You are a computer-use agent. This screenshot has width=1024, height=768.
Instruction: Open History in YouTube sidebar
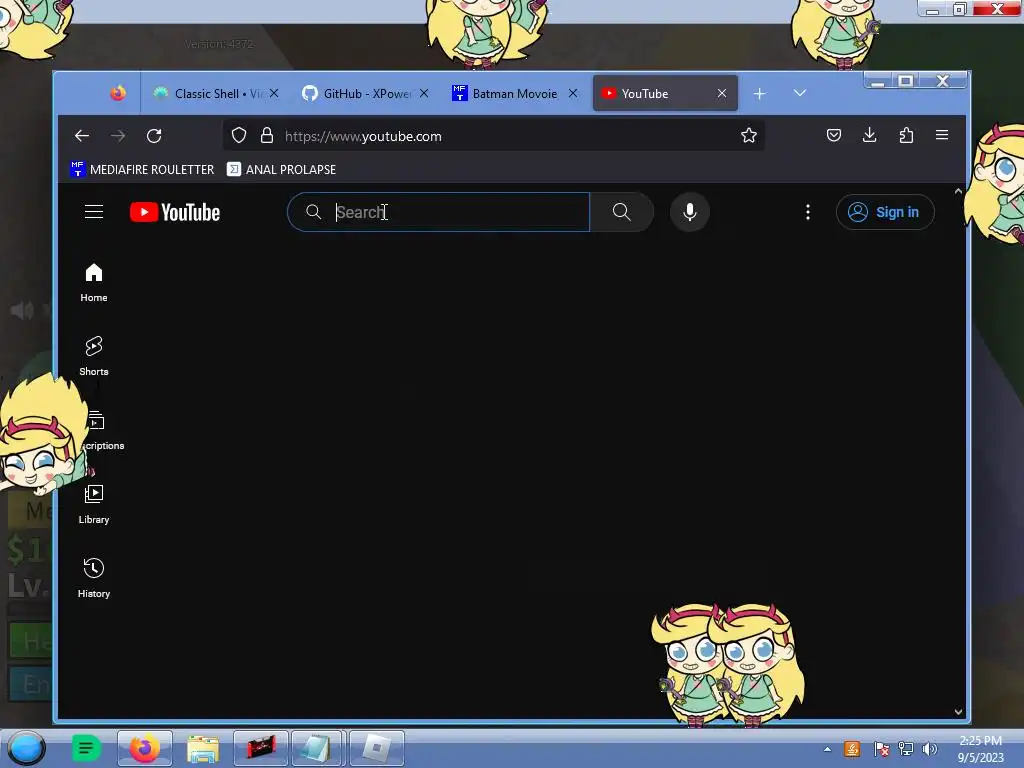94,579
